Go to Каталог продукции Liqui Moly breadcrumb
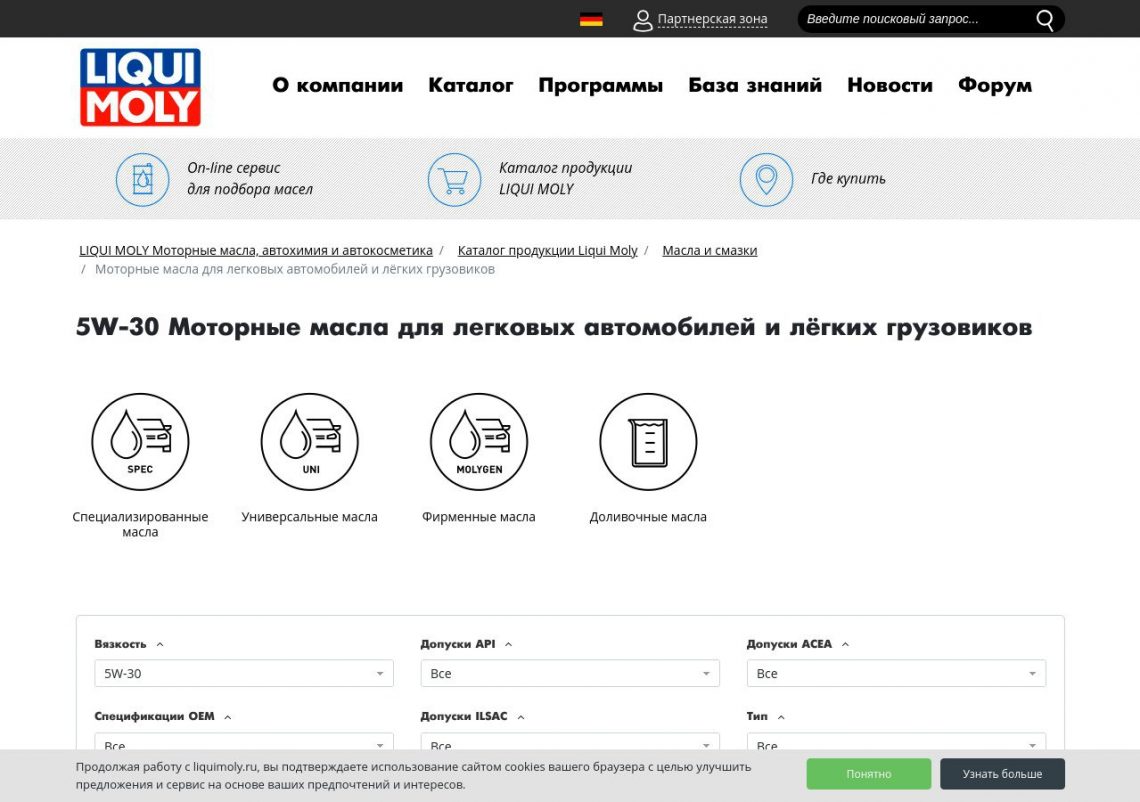This screenshot has width=1140, height=802. [547, 250]
